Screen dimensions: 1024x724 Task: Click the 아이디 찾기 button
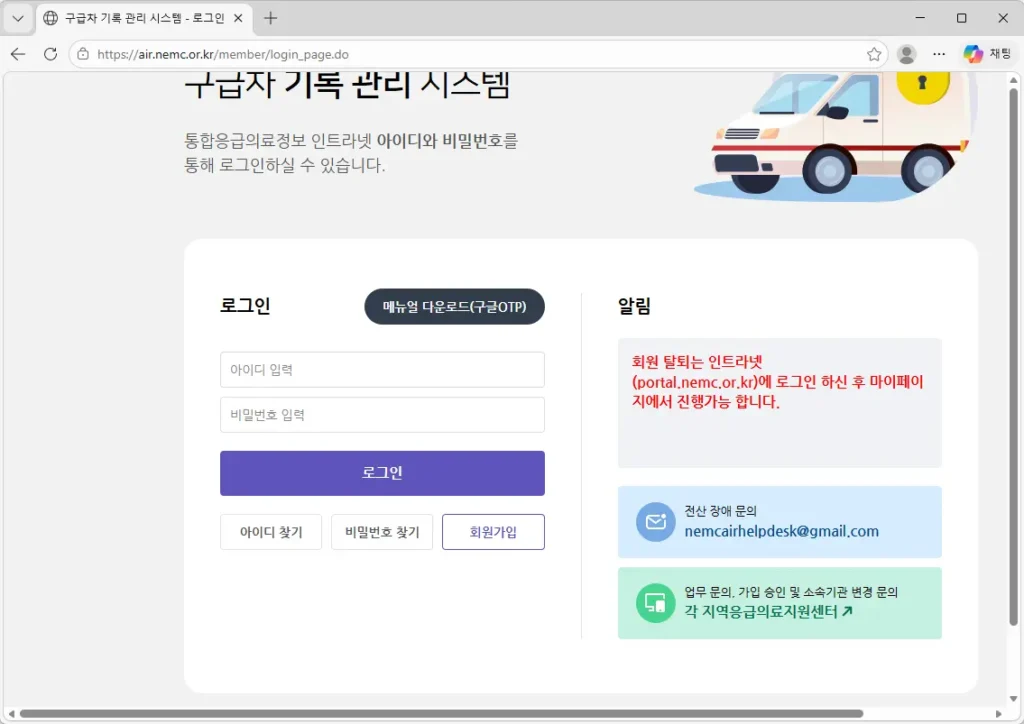pos(270,531)
